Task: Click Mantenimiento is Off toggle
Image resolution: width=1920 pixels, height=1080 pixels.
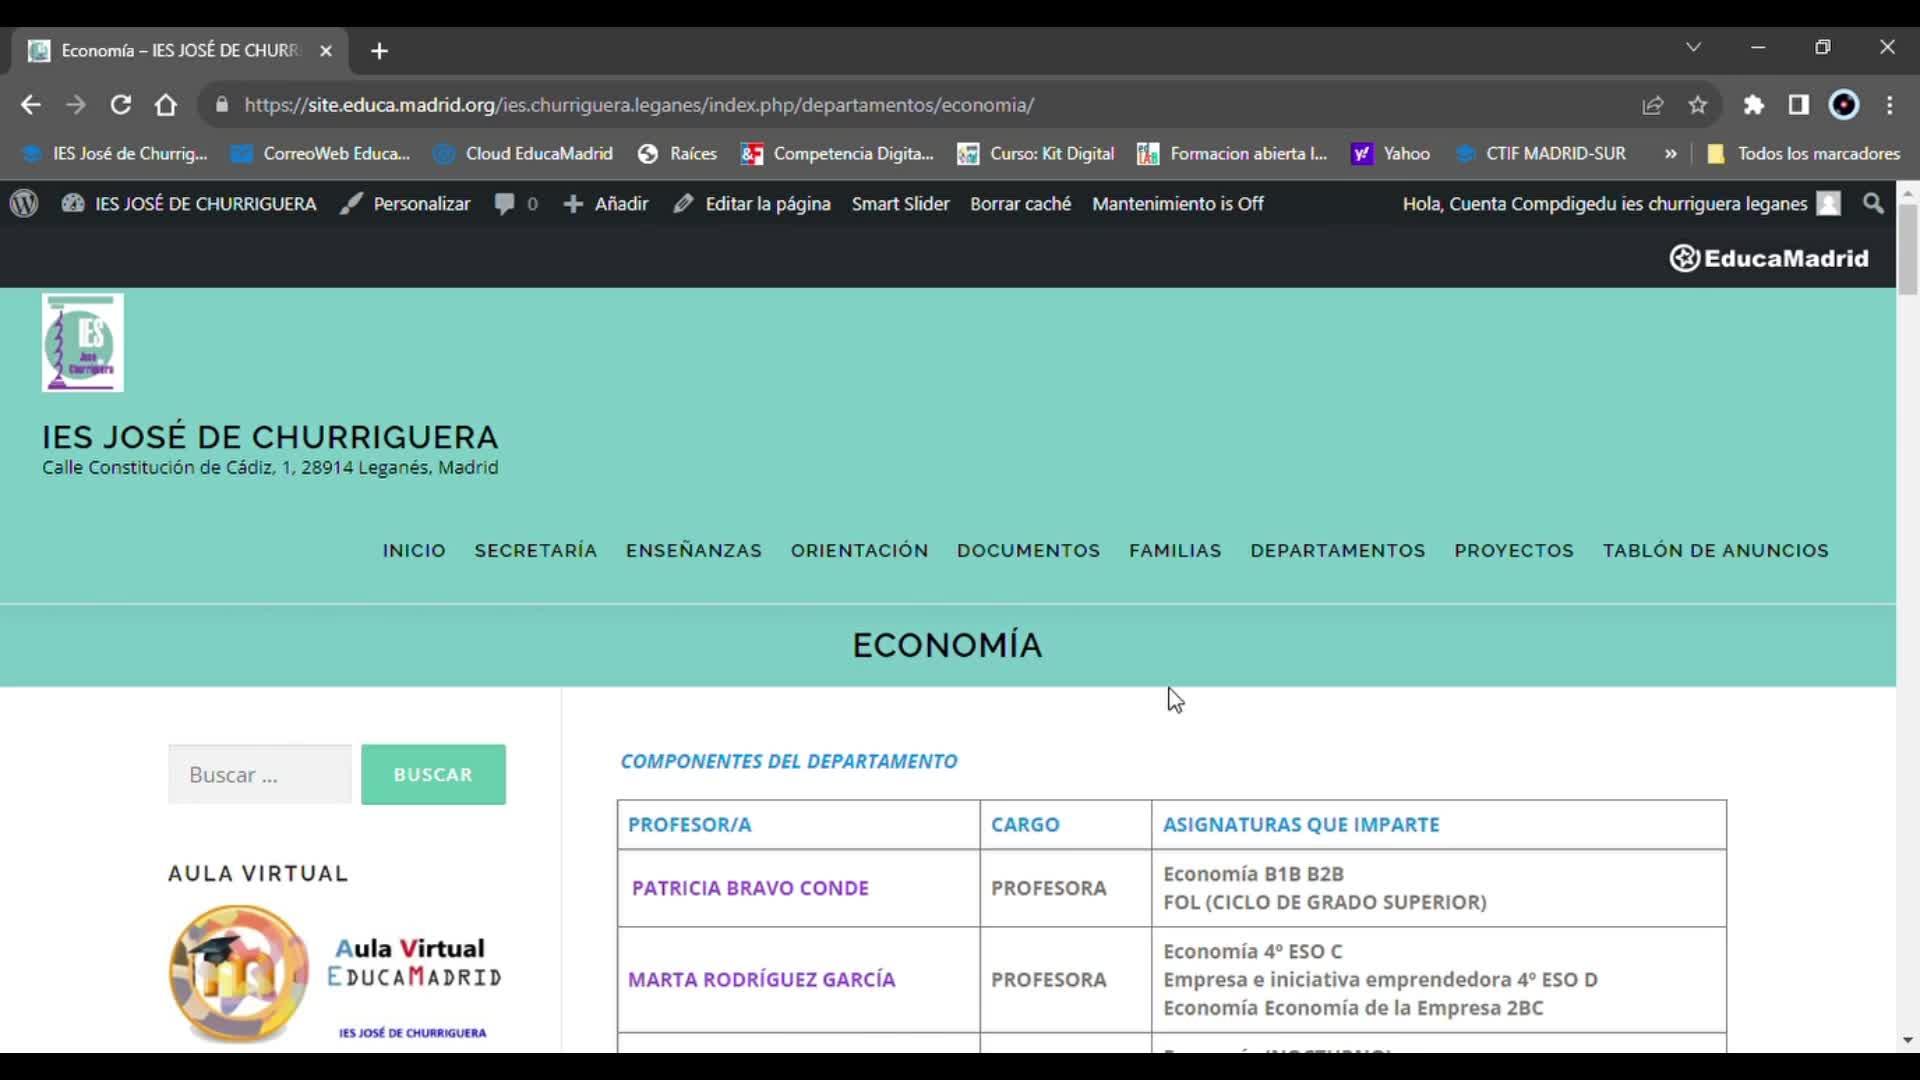Action: 1177,204
